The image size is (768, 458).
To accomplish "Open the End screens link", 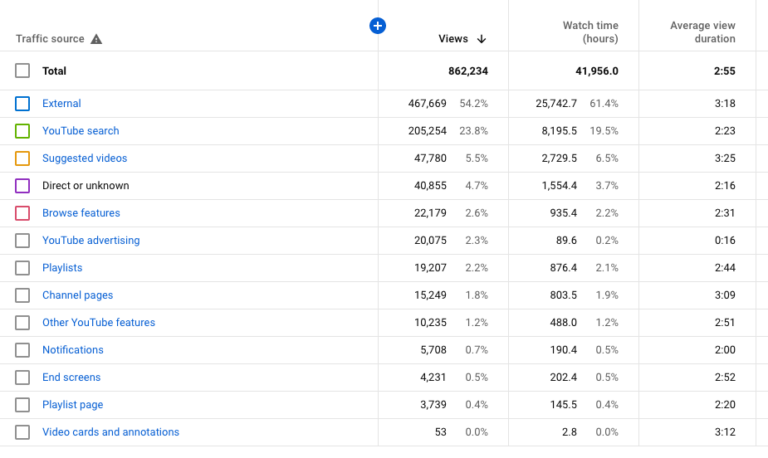I will (x=71, y=377).
